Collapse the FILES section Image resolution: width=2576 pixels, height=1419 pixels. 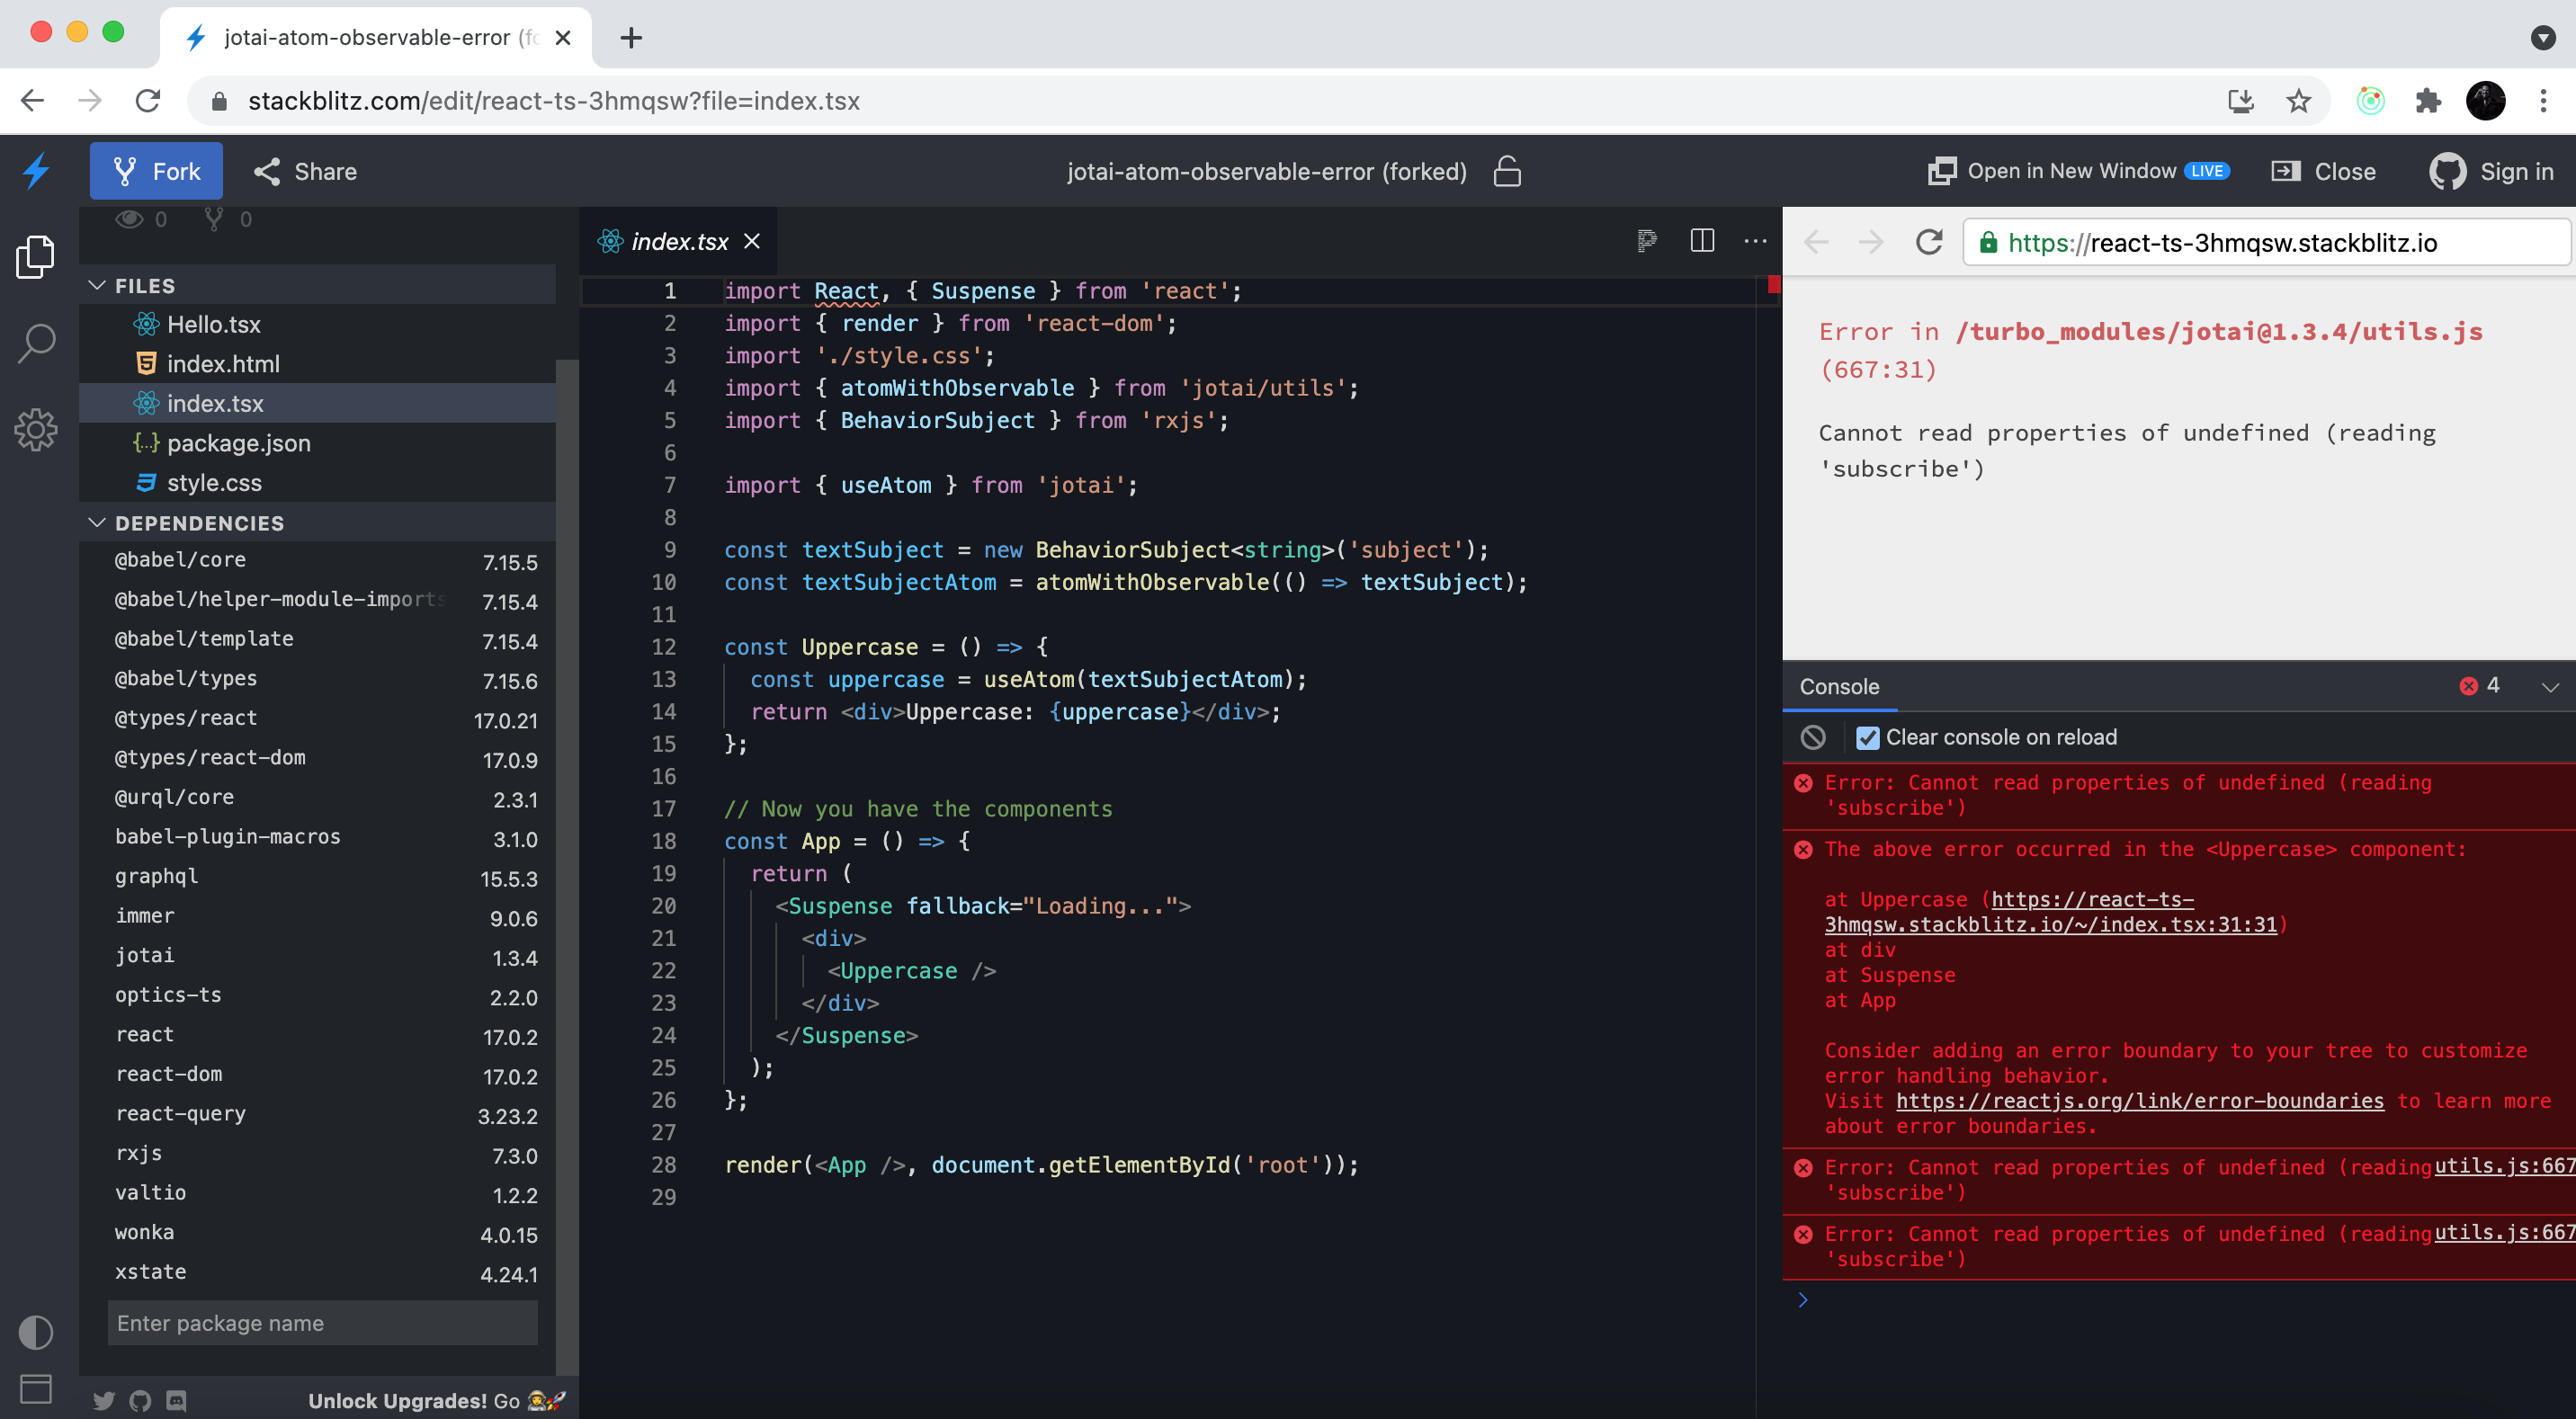click(x=97, y=285)
